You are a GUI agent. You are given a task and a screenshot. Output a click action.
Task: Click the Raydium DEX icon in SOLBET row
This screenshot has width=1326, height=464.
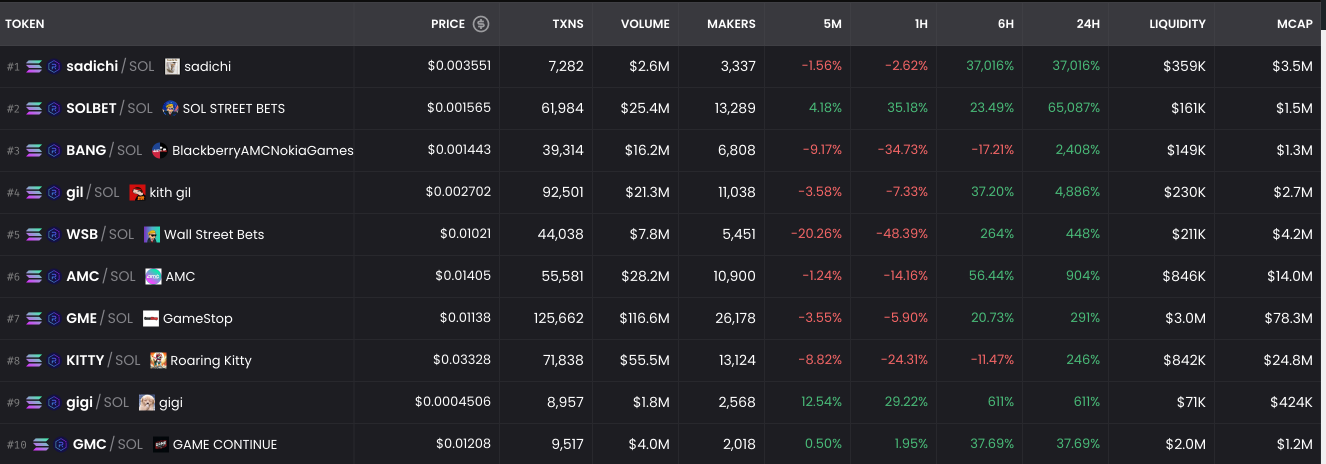tap(54, 108)
